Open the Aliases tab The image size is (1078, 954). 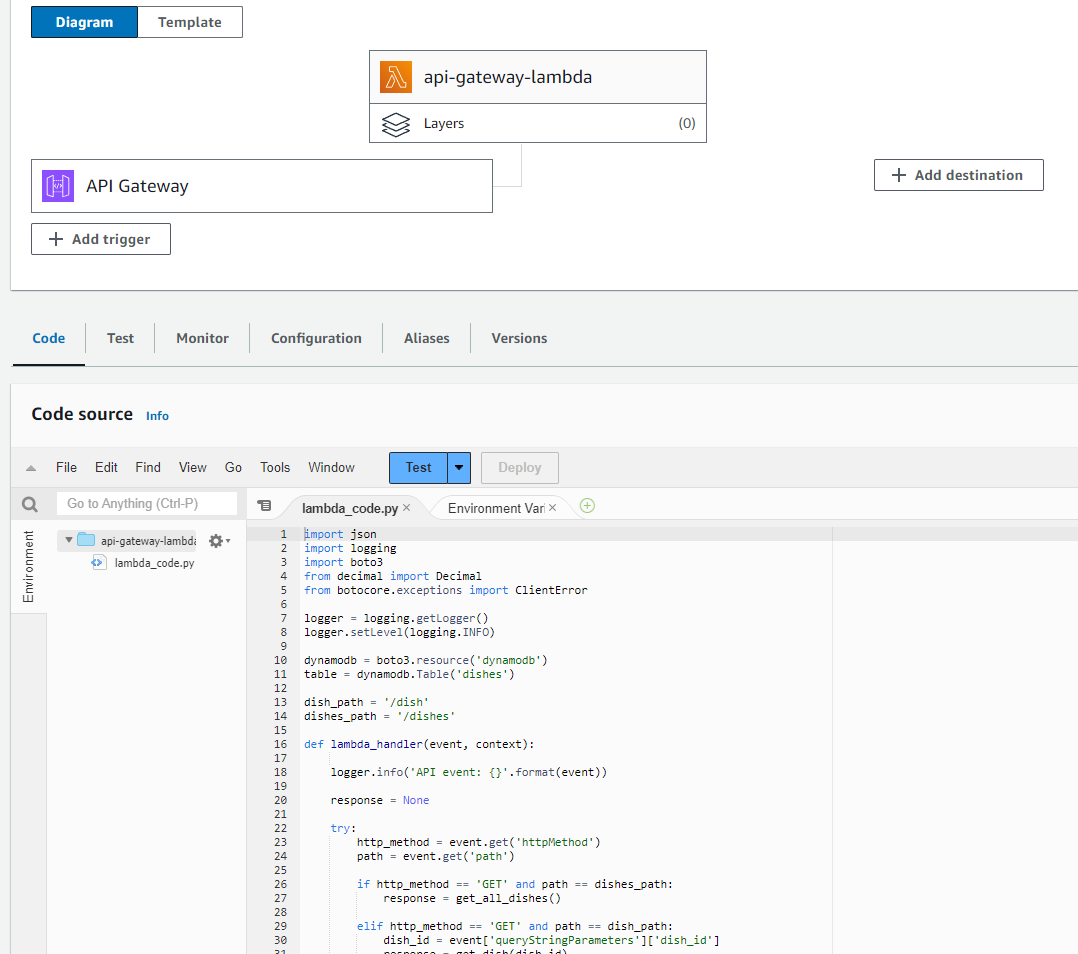[426, 338]
